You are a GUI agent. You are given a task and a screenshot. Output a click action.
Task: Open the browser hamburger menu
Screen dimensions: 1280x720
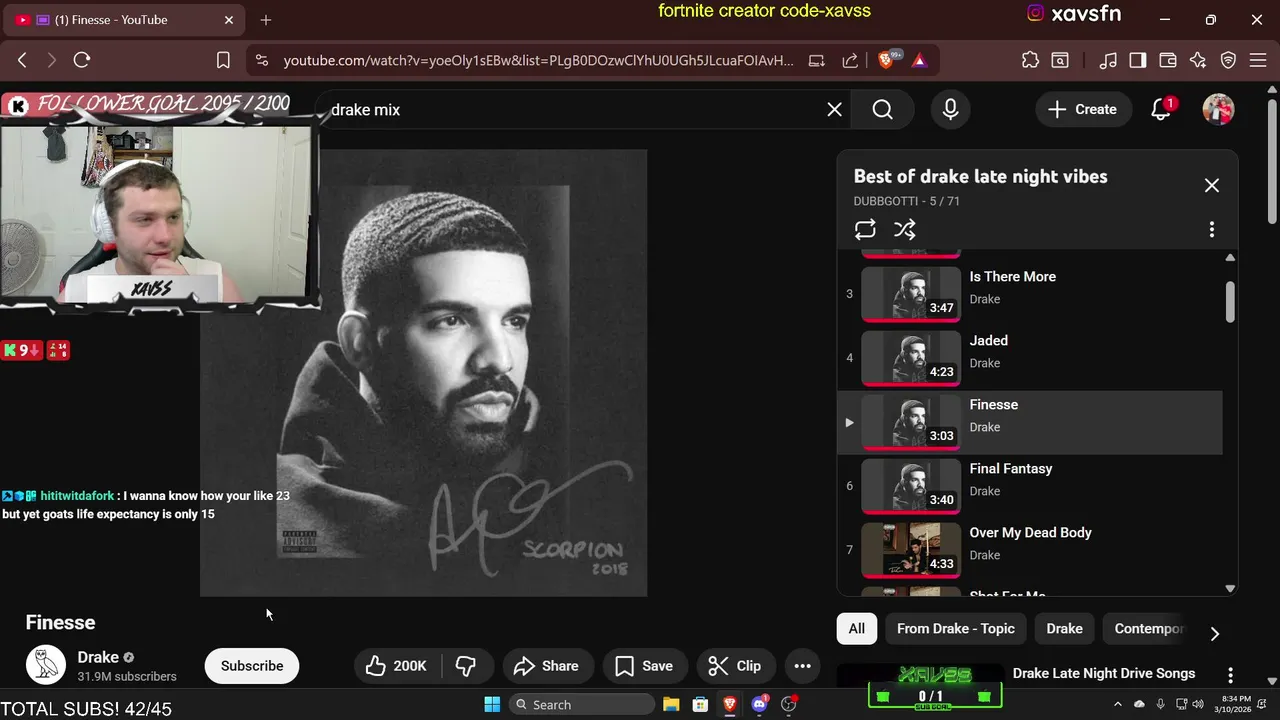pos(1258,60)
